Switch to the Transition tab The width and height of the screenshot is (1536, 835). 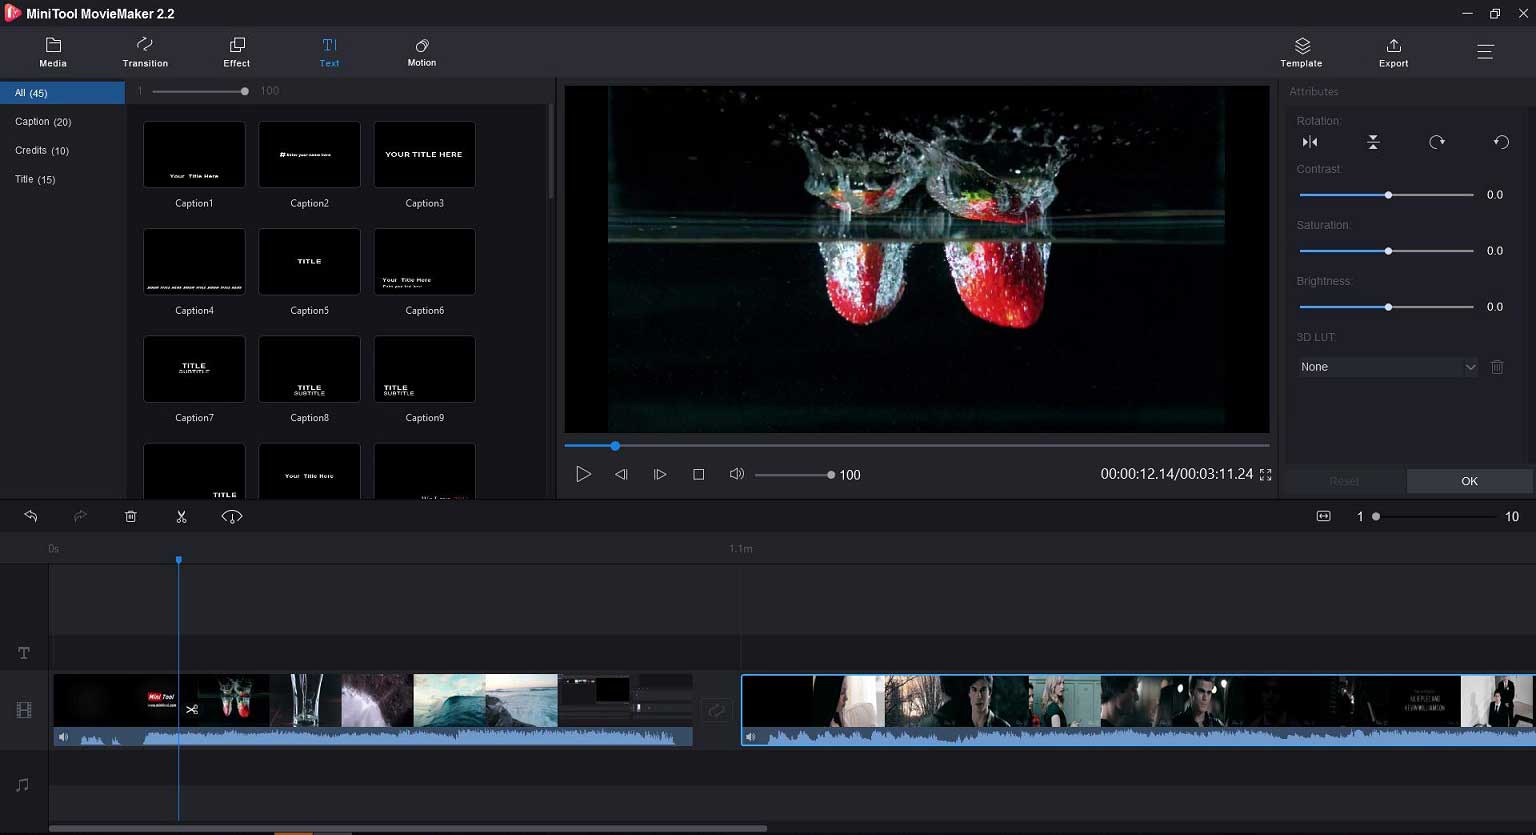[144, 51]
